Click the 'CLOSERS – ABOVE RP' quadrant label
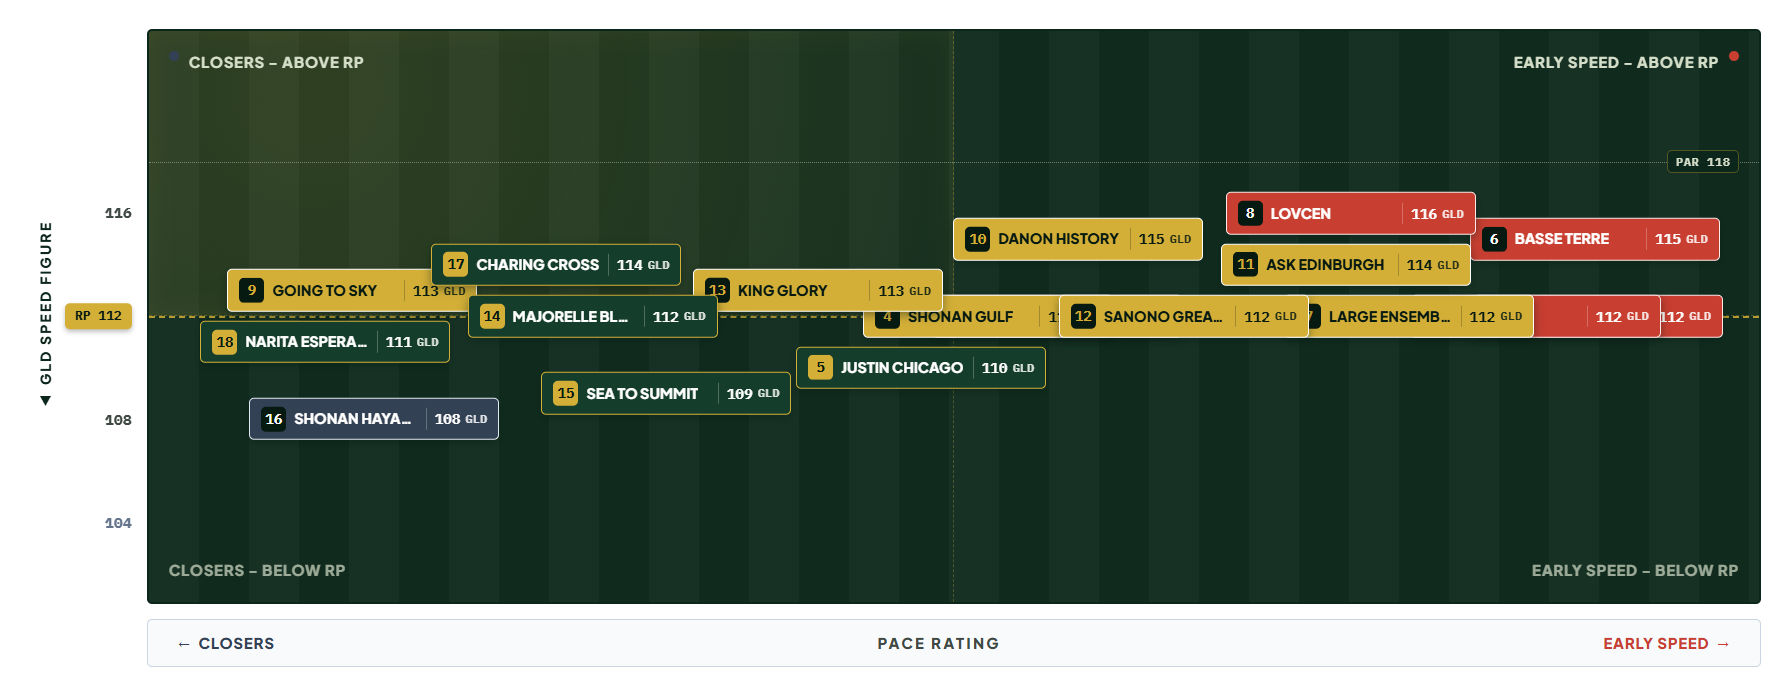Image resolution: width=1787 pixels, height=695 pixels. click(276, 62)
